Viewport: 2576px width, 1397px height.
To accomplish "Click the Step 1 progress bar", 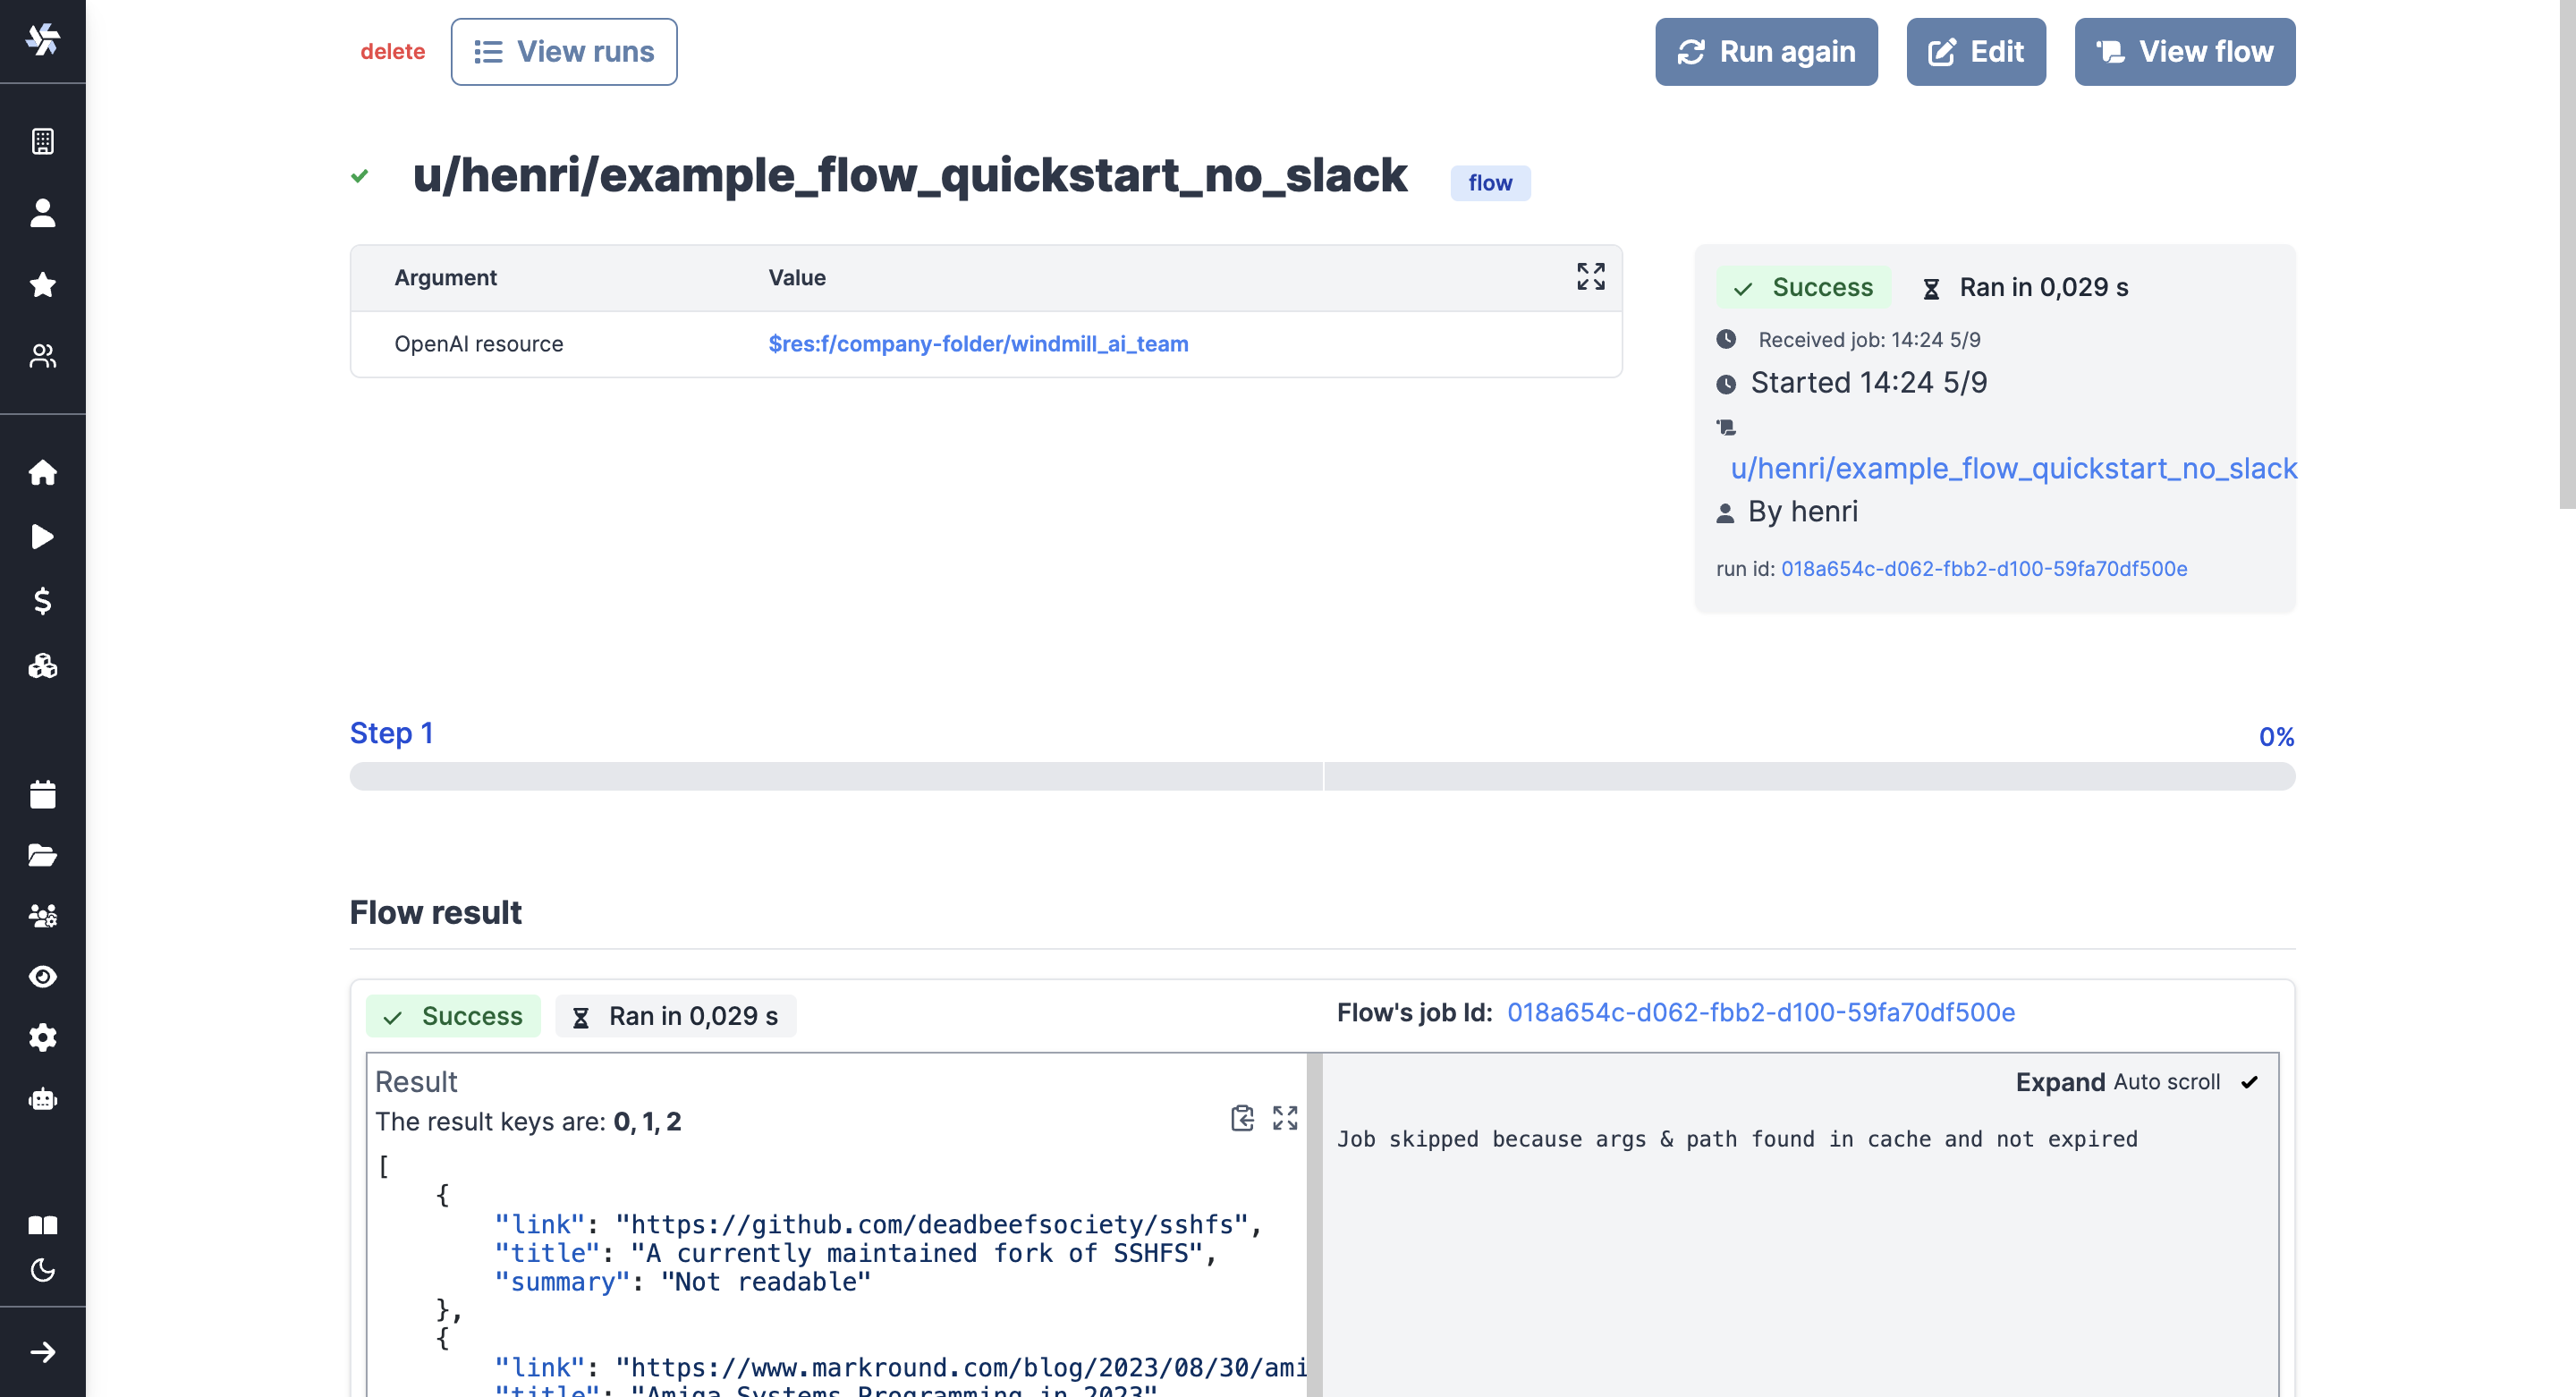I will pos(1321,777).
